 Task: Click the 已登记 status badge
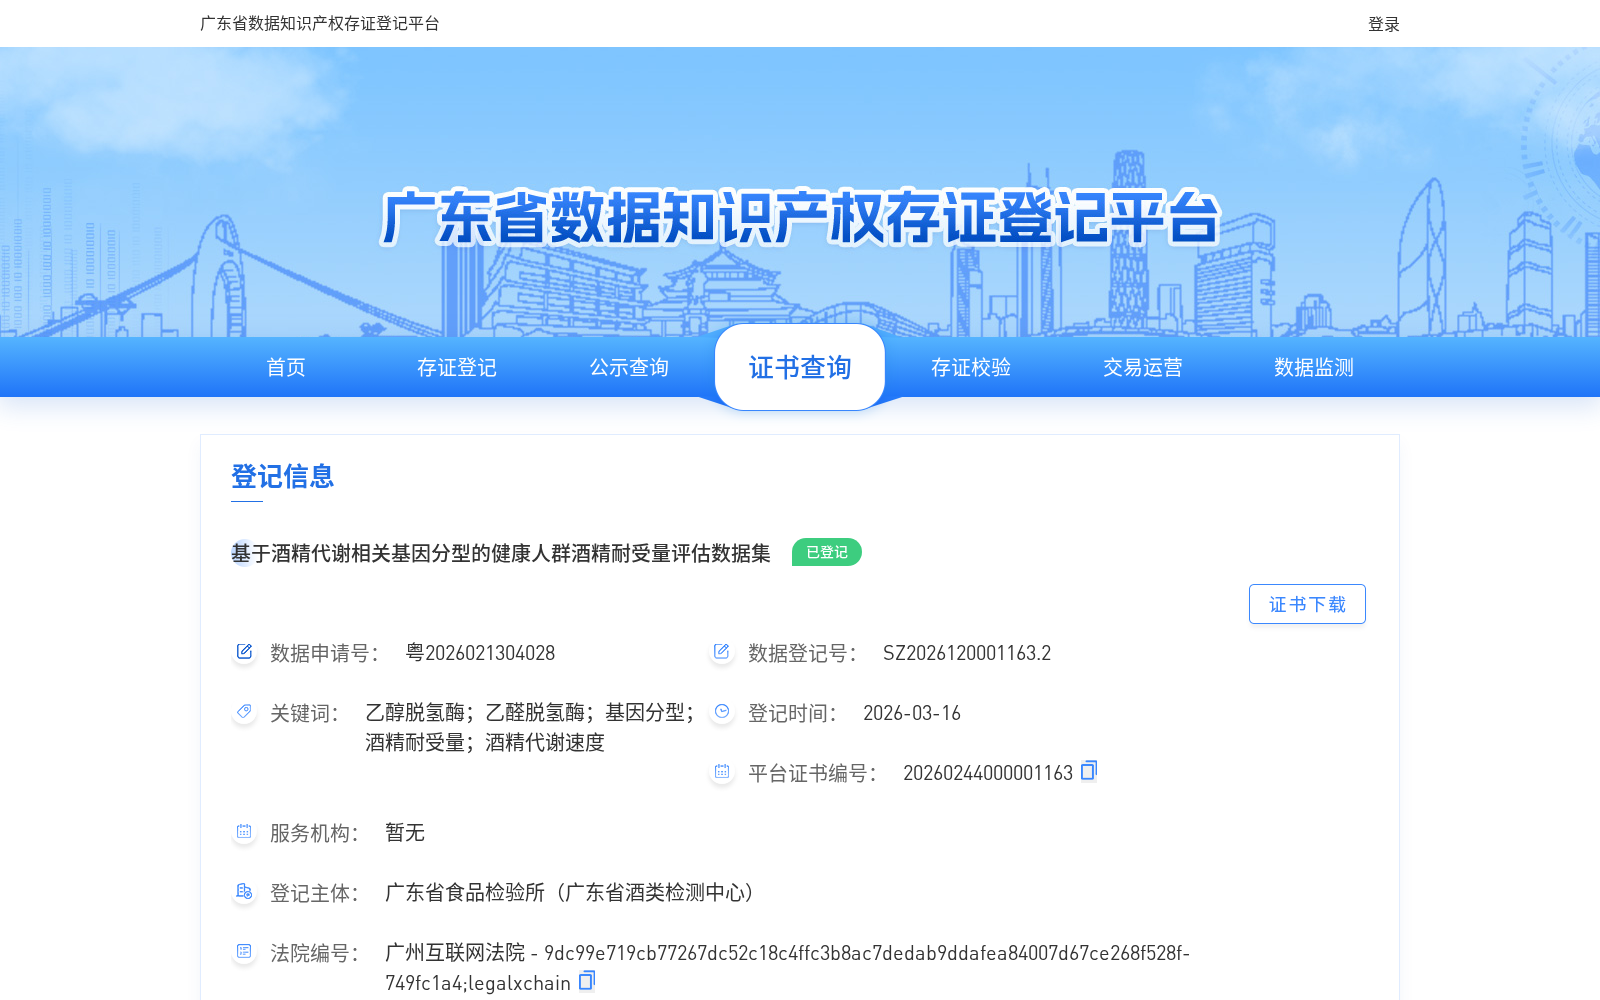pyautogui.click(x=827, y=552)
